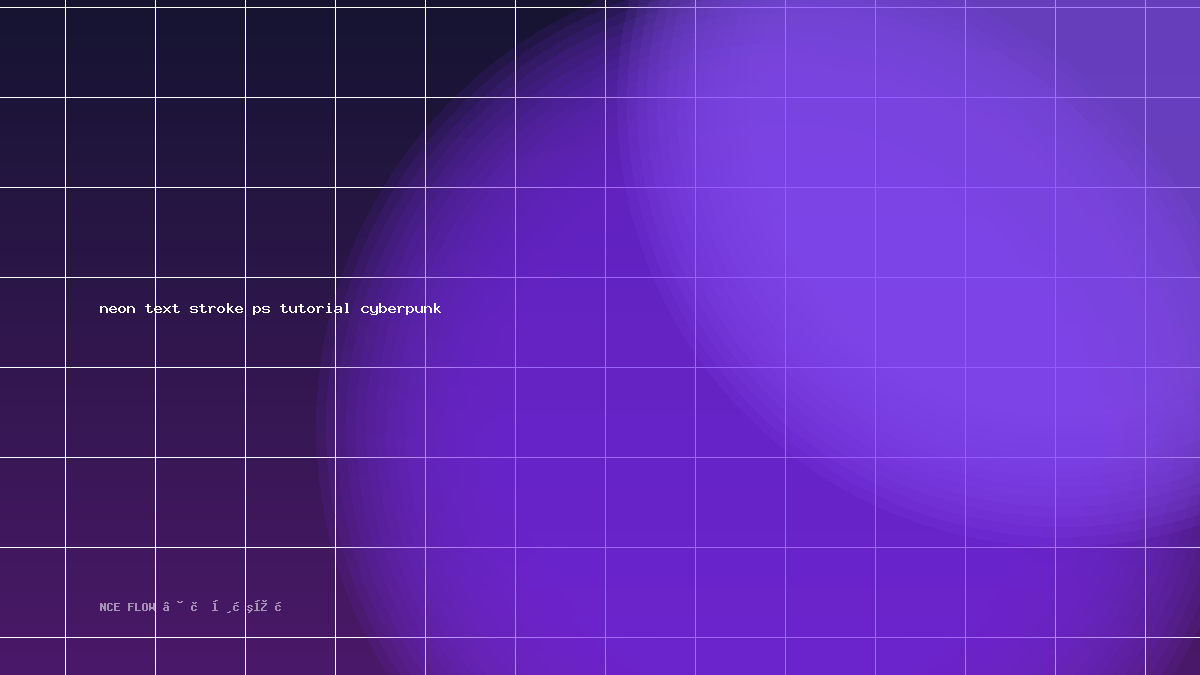Image resolution: width=1200 pixels, height=675 pixels.
Task: Click the word "stroke" in the headline
Action: 216,308
